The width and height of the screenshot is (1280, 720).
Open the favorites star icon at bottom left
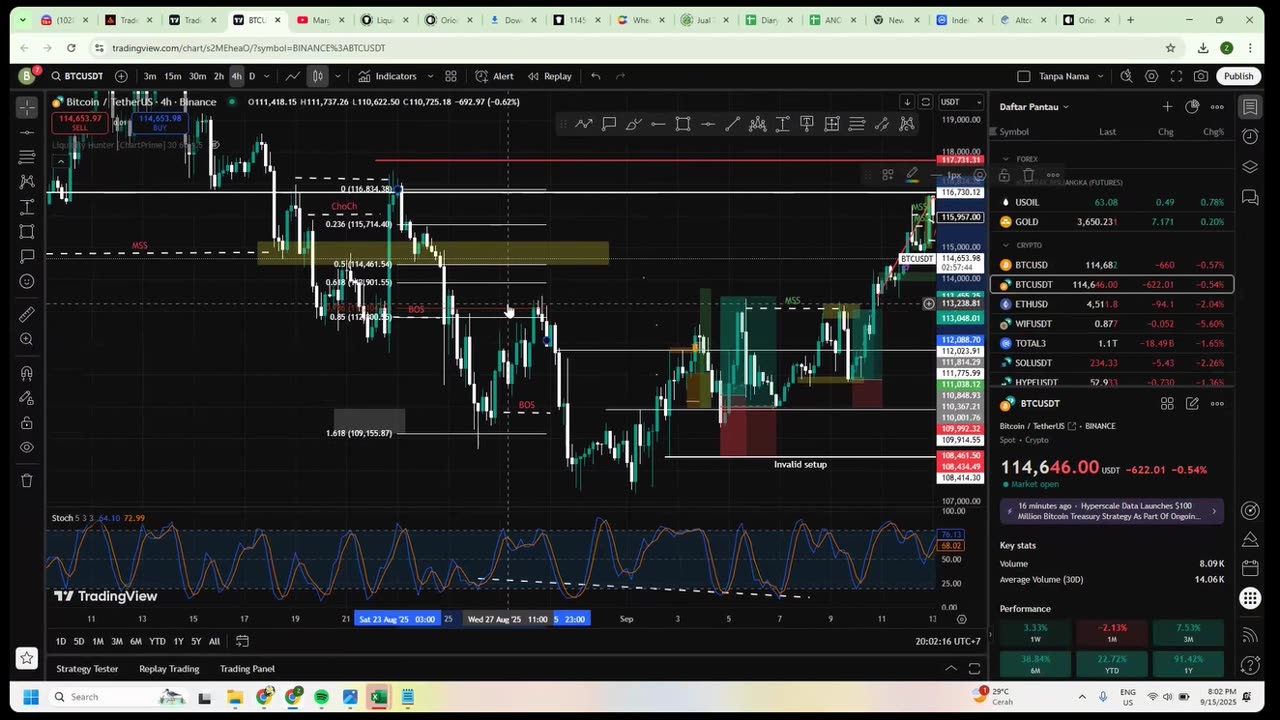coord(27,658)
